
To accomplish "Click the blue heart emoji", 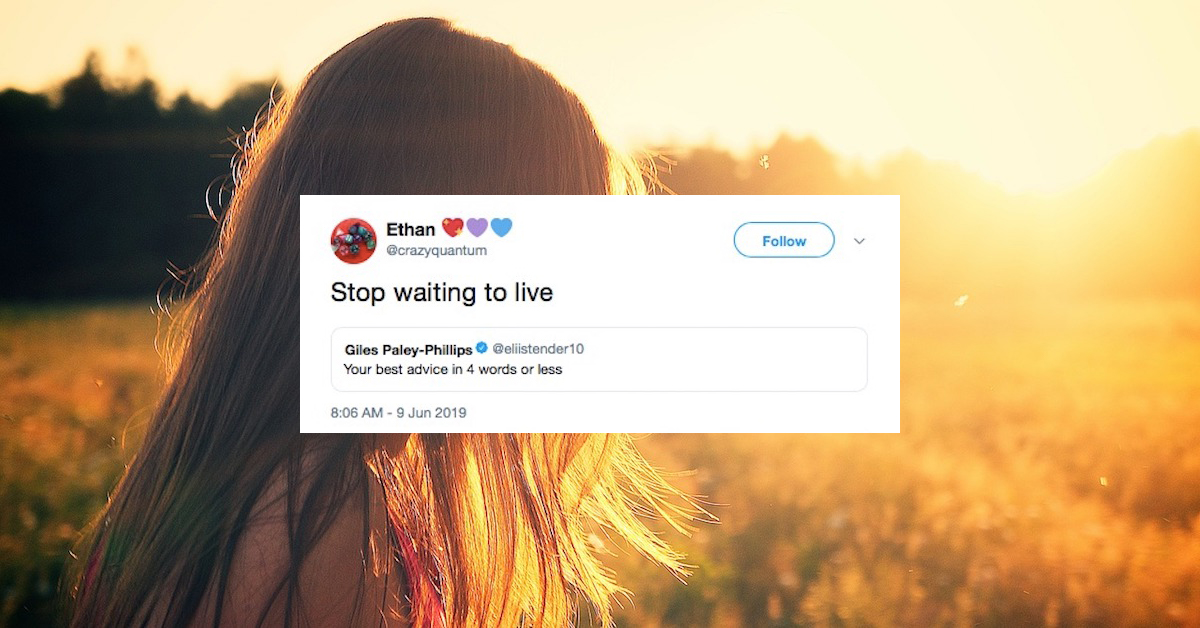I will tap(501, 228).
